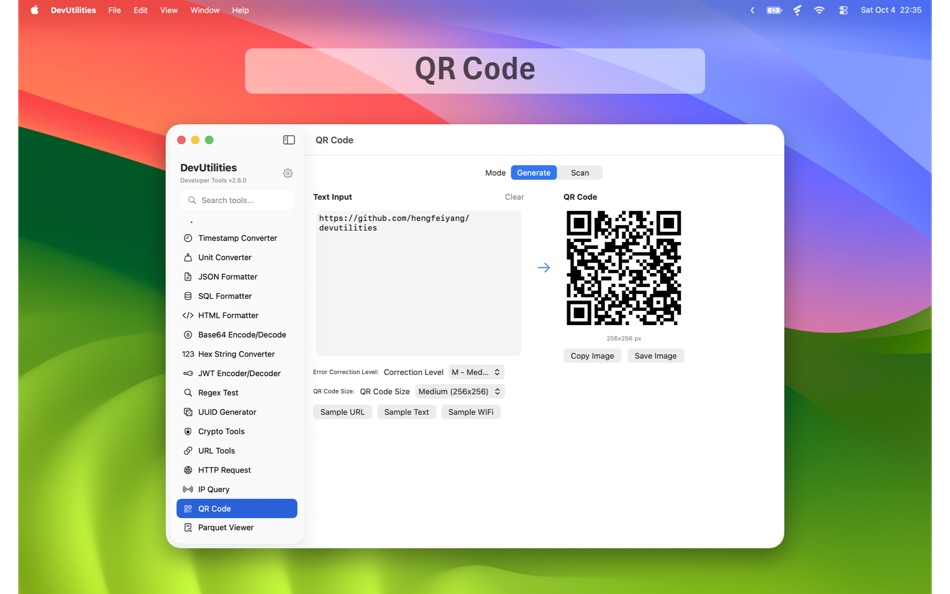Open the Crypto Tools utility
Screen dimensions: 950x594
(x=222, y=431)
